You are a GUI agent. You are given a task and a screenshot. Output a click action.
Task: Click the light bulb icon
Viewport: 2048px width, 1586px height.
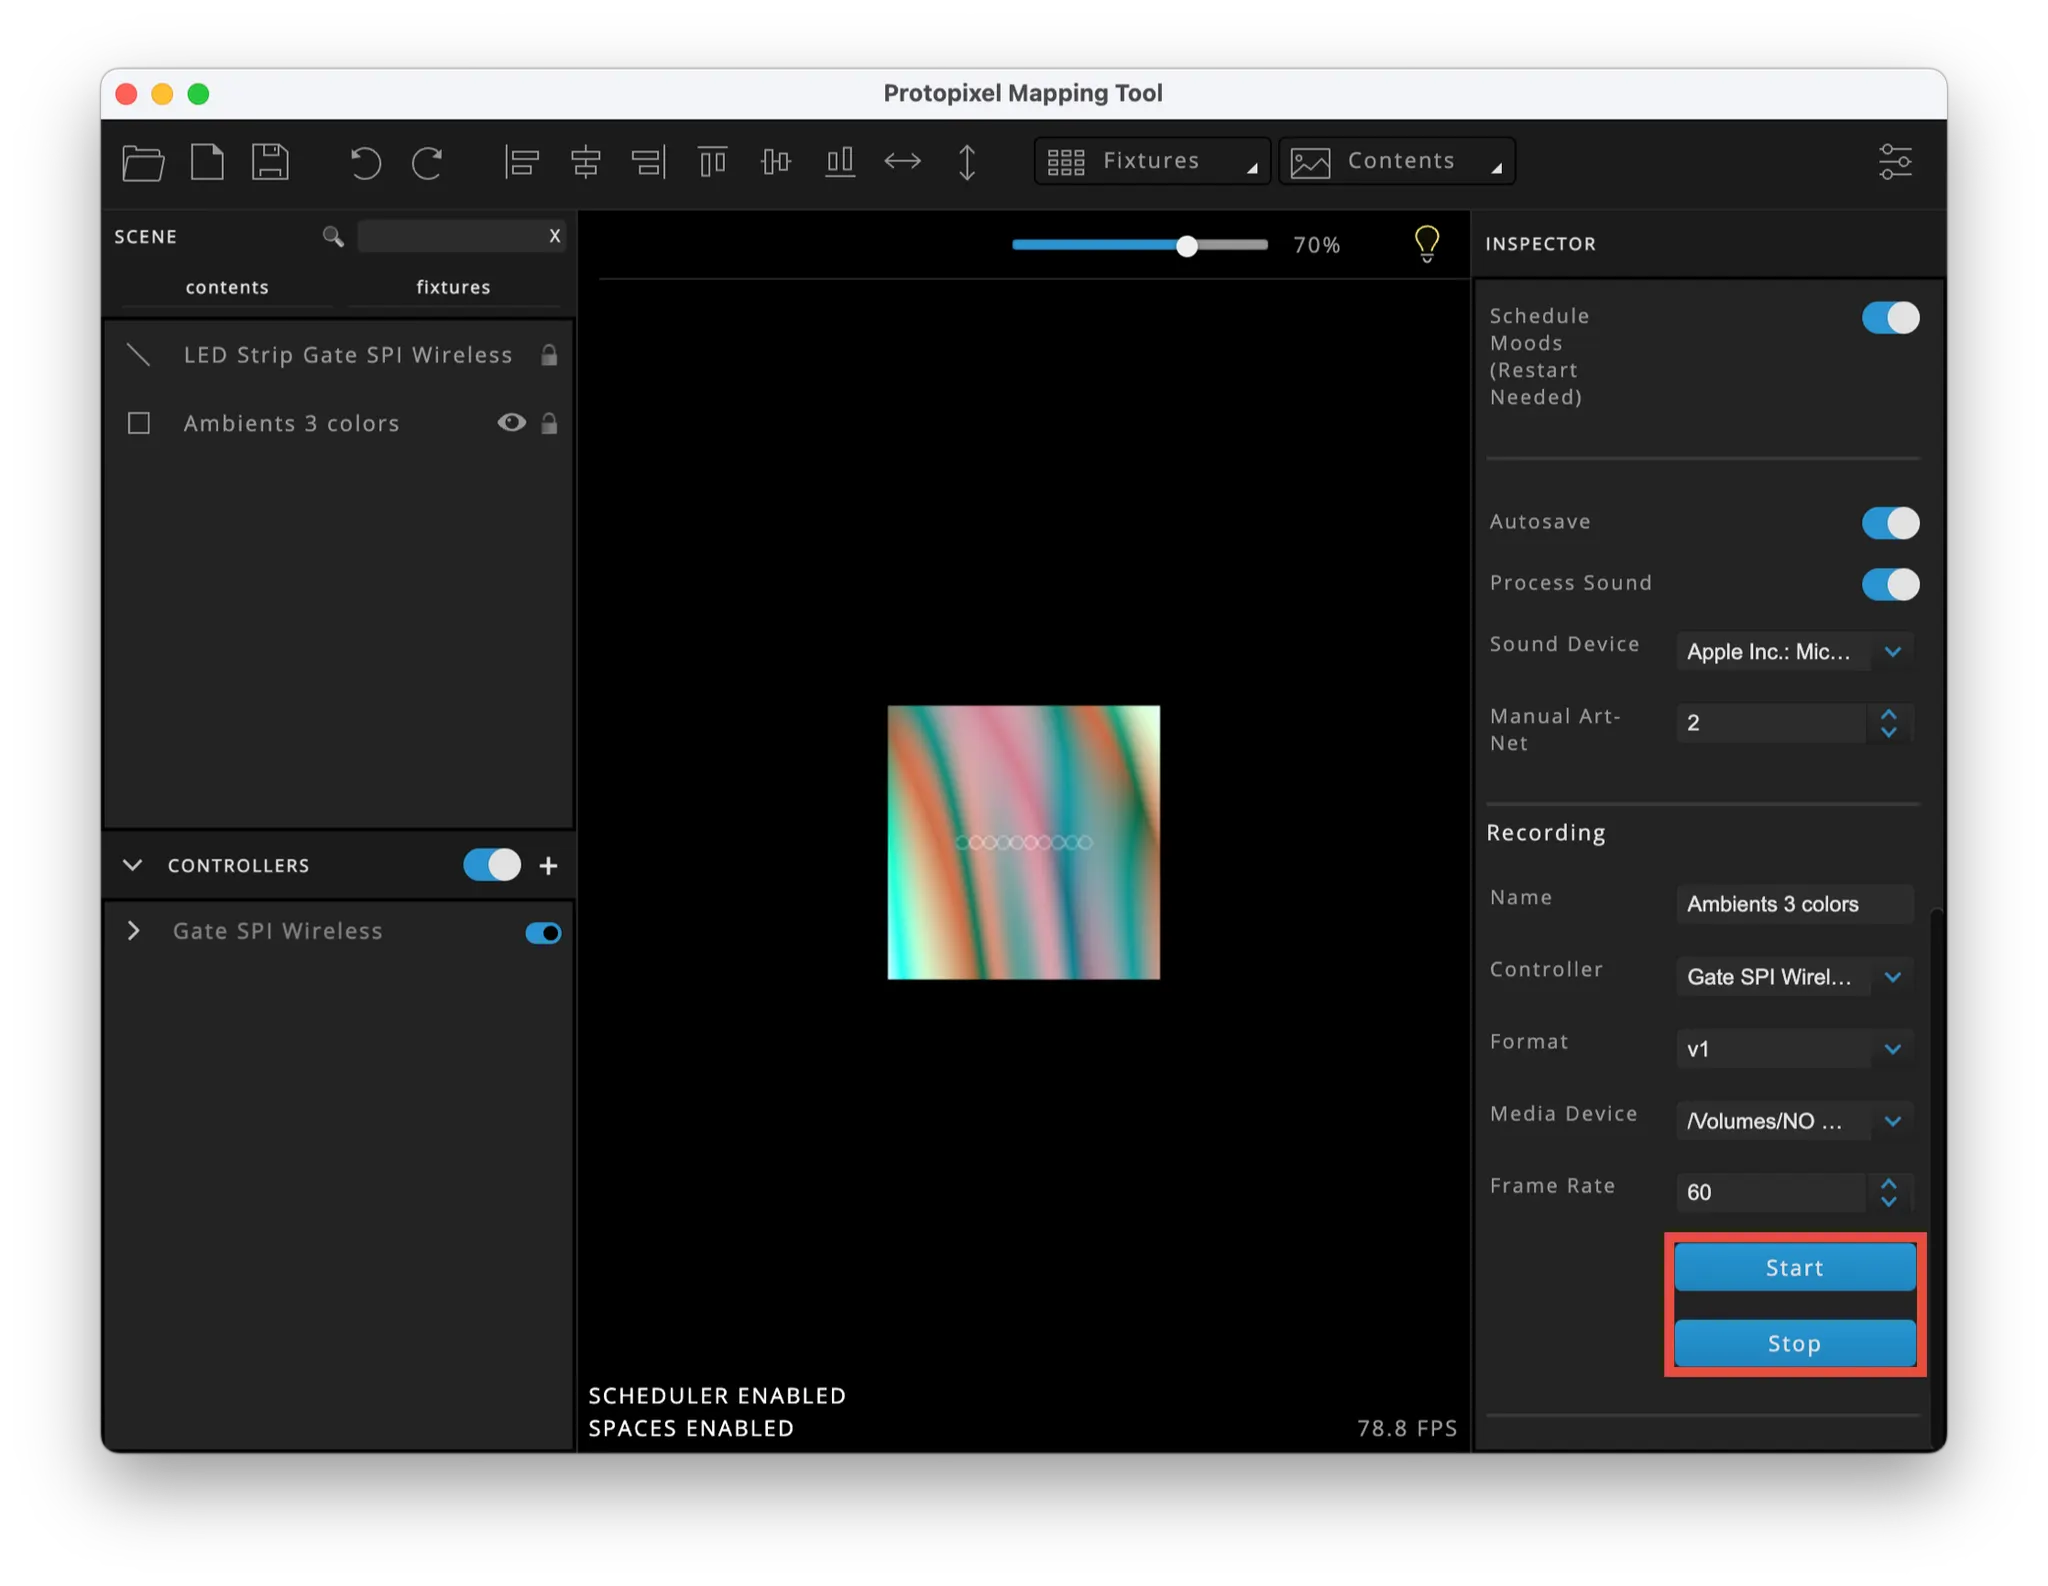click(1427, 243)
